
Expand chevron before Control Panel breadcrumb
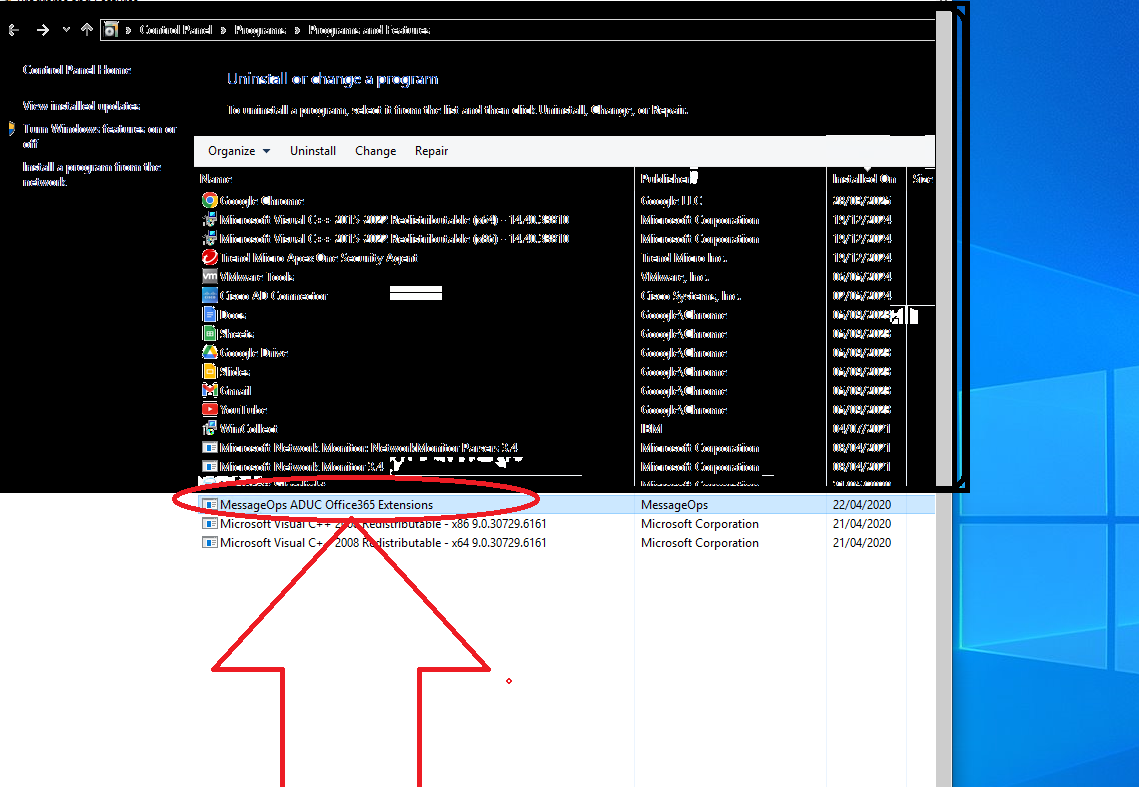[x=129, y=30]
